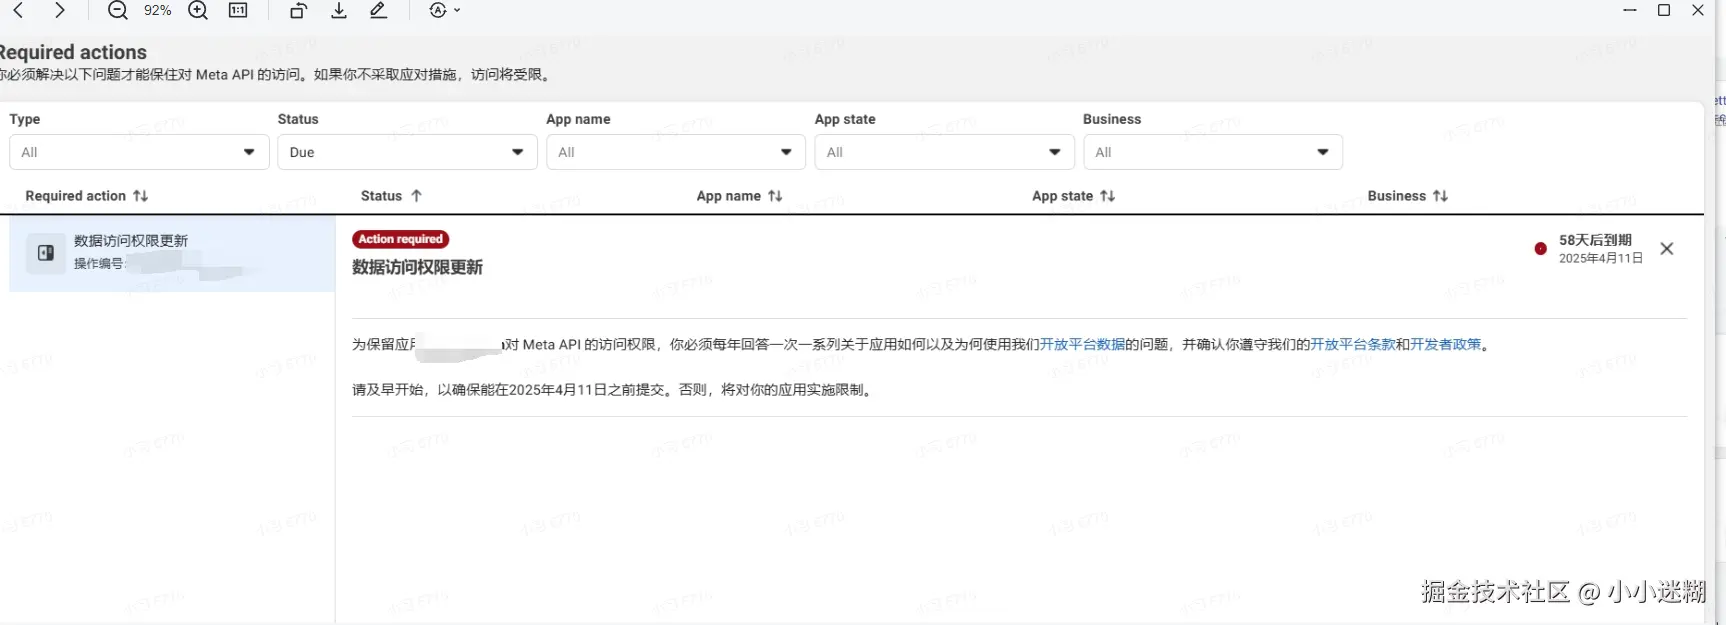This screenshot has width=1726, height=625.
Task: Open the 开发者政策 link
Action: click(1445, 344)
